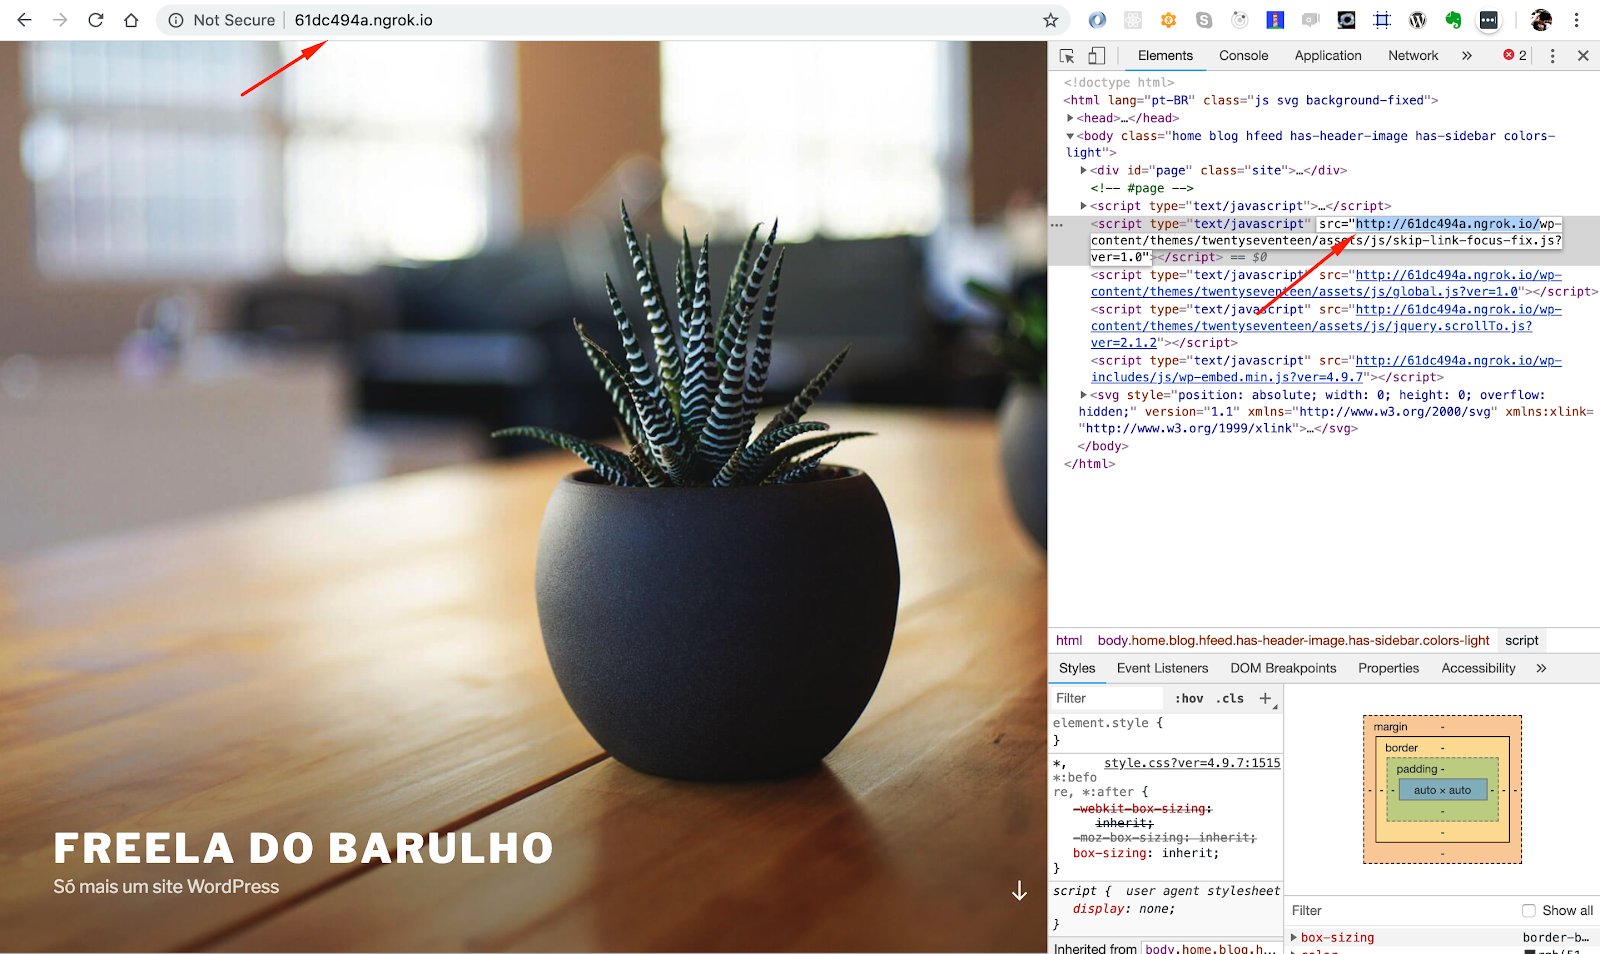The height and width of the screenshot is (954, 1600).
Task: Click the Not Secure site info icon
Action: 176,20
